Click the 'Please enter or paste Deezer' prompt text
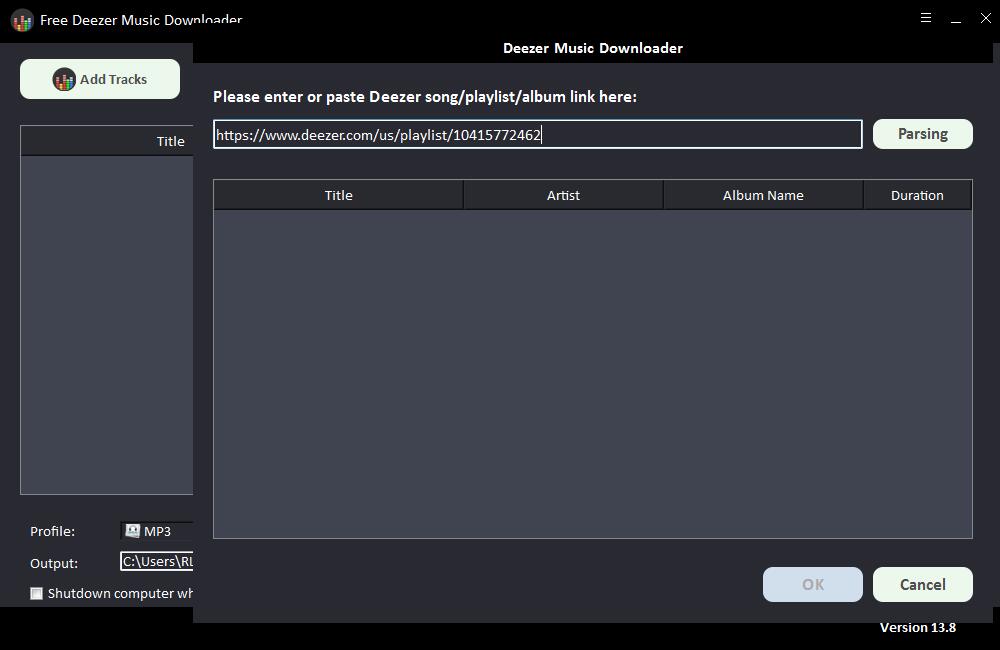 pyautogui.click(x=425, y=97)
